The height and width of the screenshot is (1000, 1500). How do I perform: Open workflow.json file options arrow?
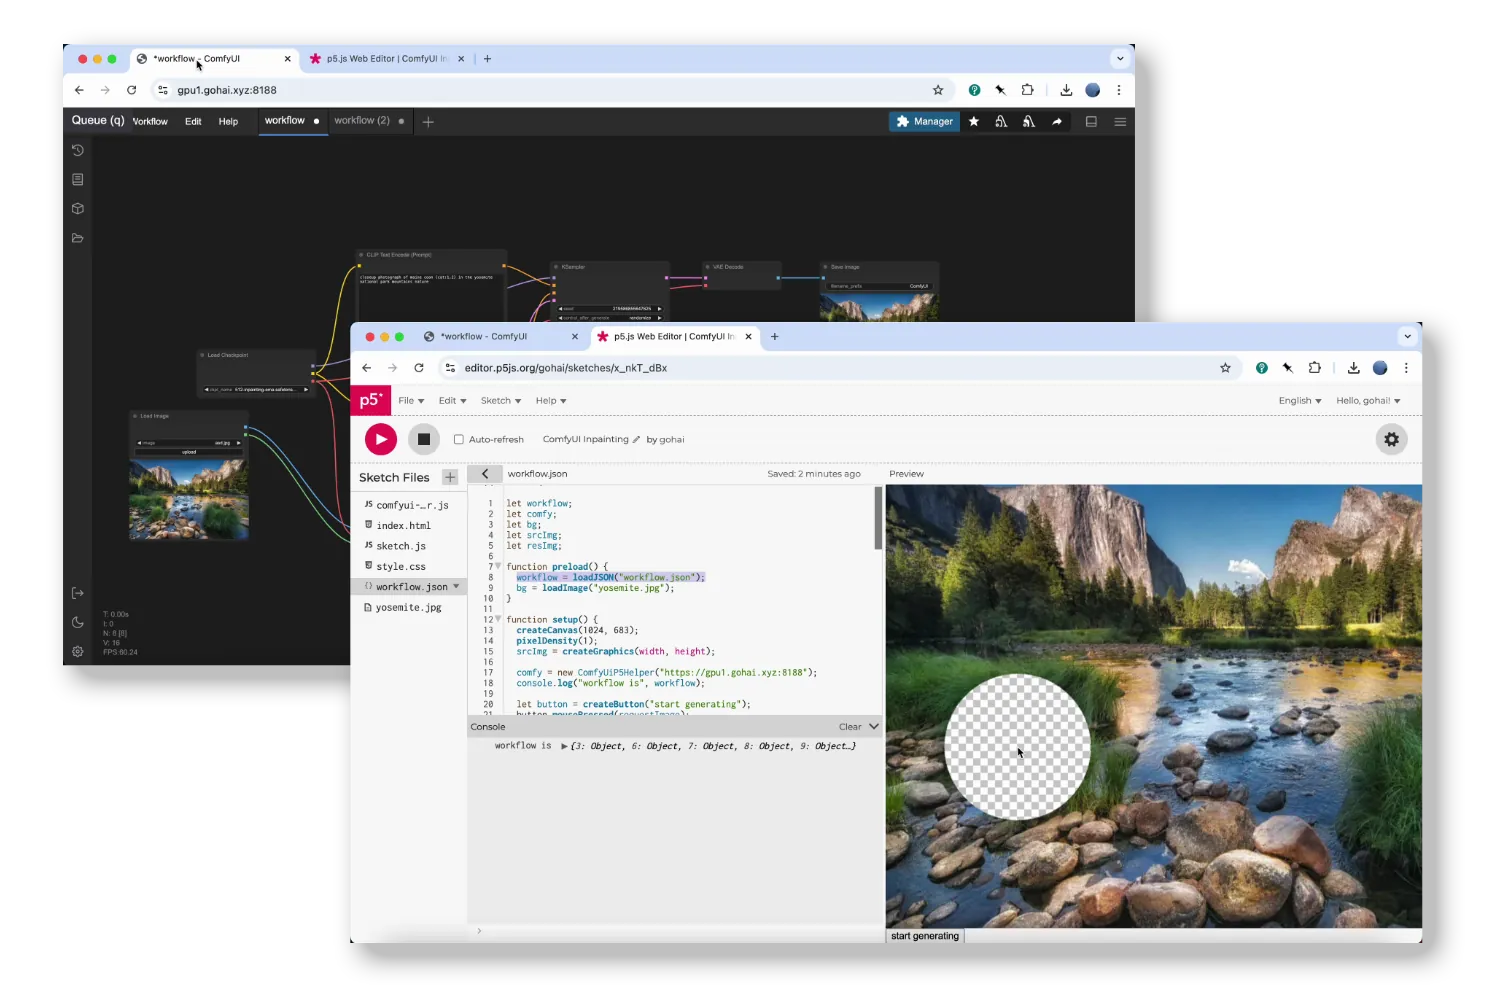click(457, 587)
